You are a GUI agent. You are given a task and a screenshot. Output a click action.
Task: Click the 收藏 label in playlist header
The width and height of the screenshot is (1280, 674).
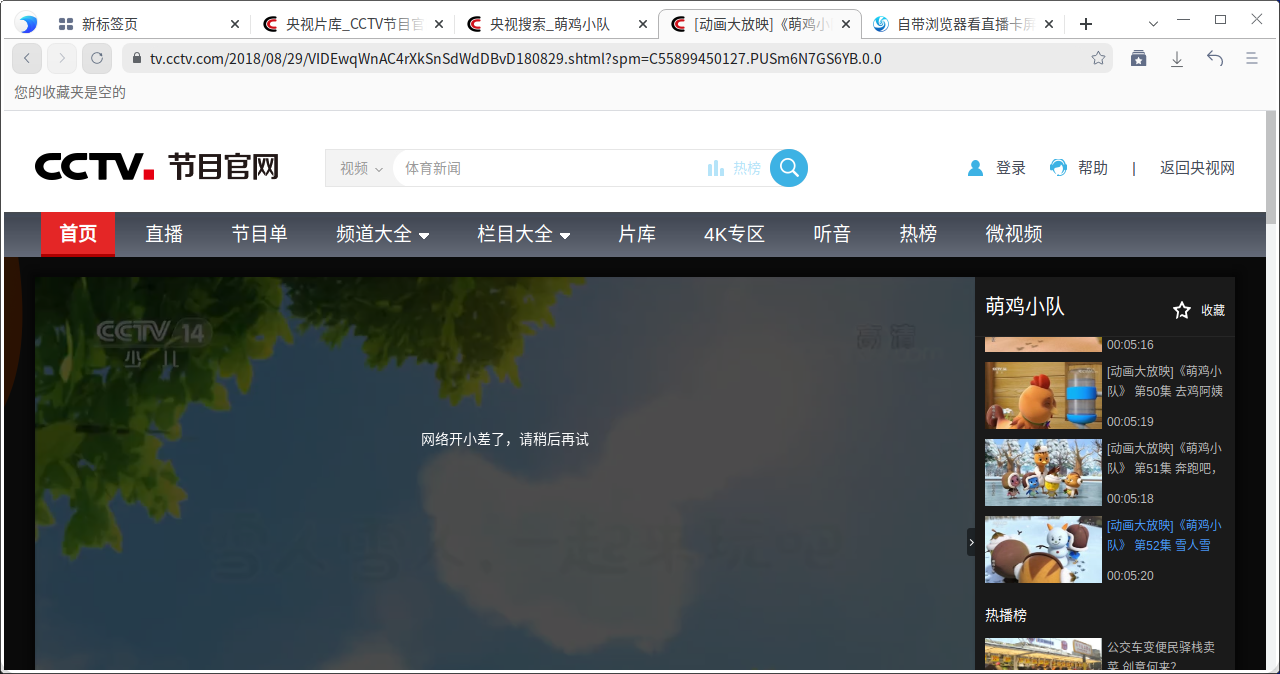click(1213, 311)
